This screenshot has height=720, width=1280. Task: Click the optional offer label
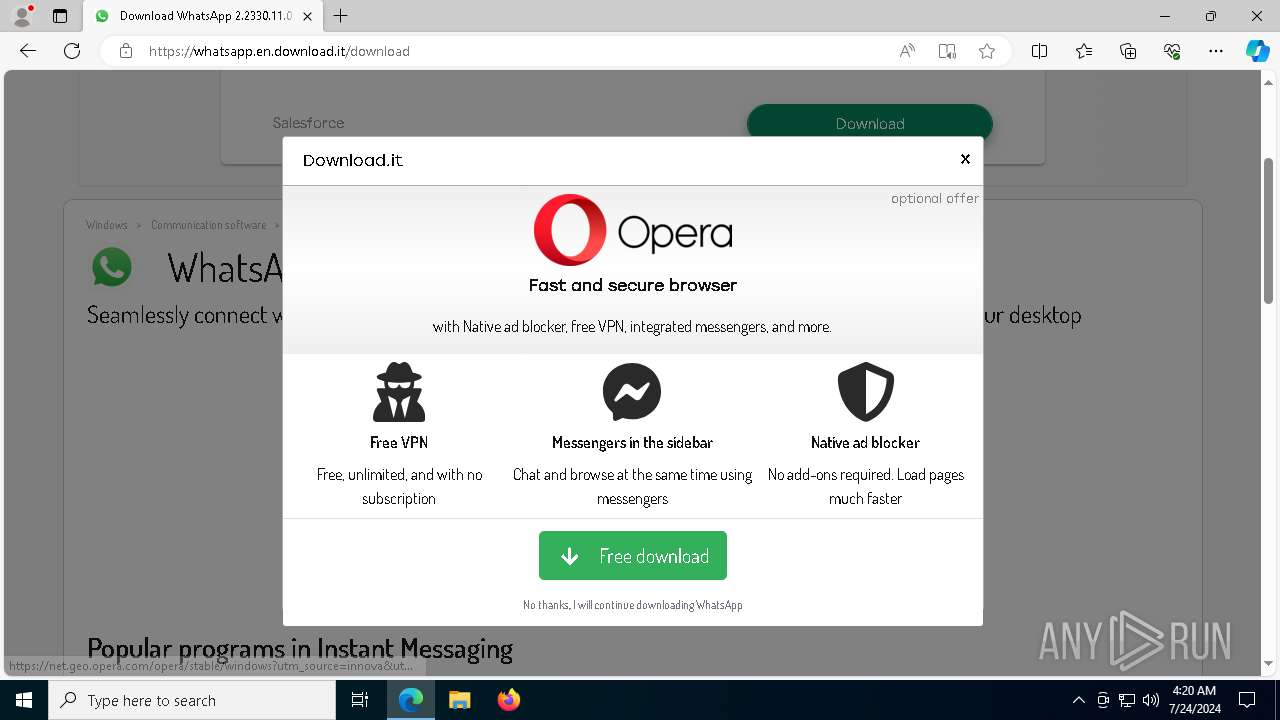point(935,198)
